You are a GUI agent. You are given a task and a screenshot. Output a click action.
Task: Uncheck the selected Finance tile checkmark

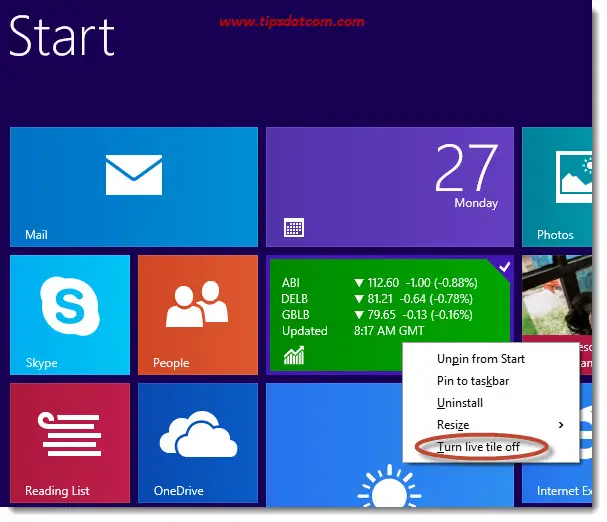tap(504, 267)
